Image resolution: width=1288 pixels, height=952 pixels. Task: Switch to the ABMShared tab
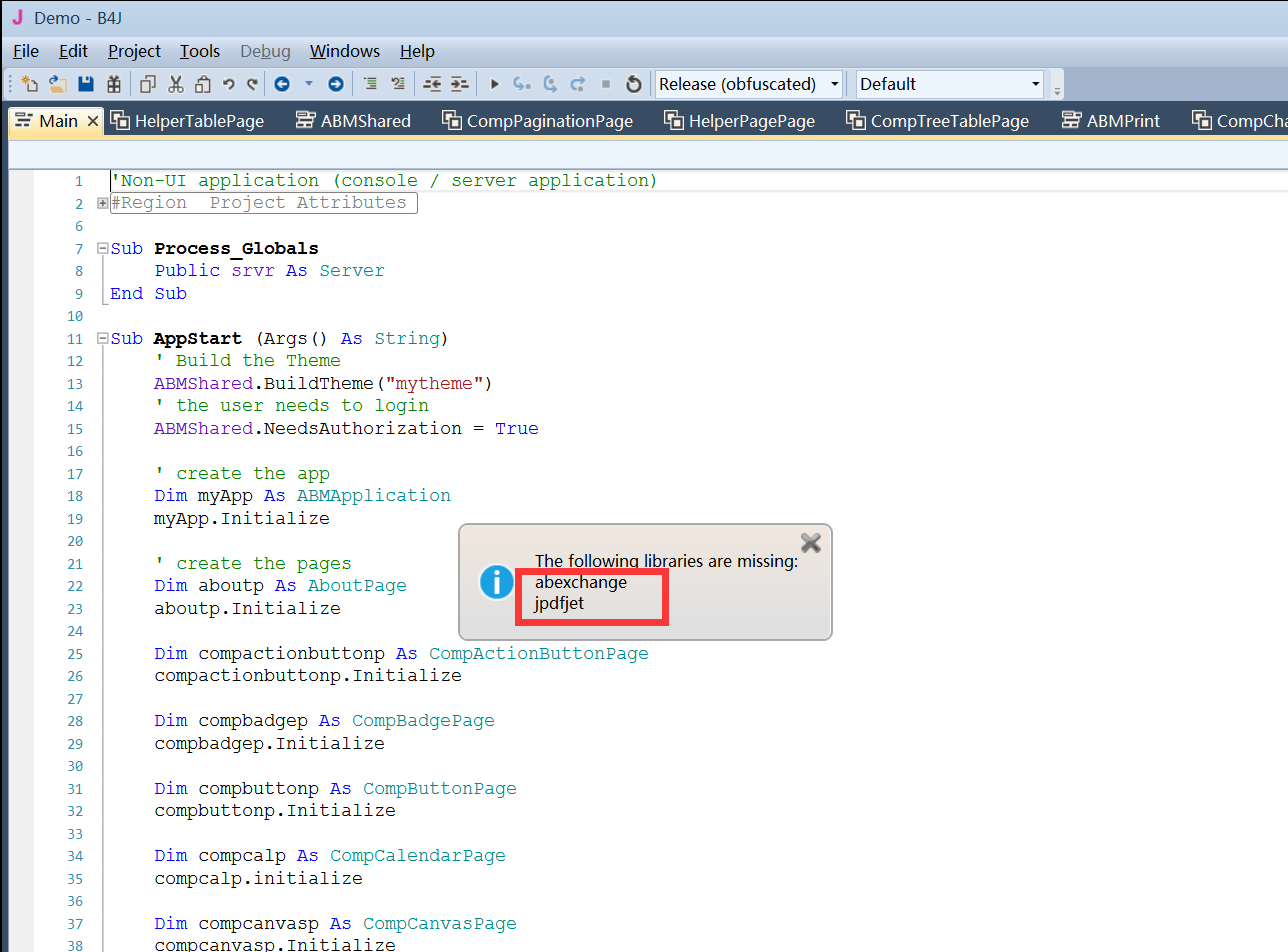(x=354, y=121)
